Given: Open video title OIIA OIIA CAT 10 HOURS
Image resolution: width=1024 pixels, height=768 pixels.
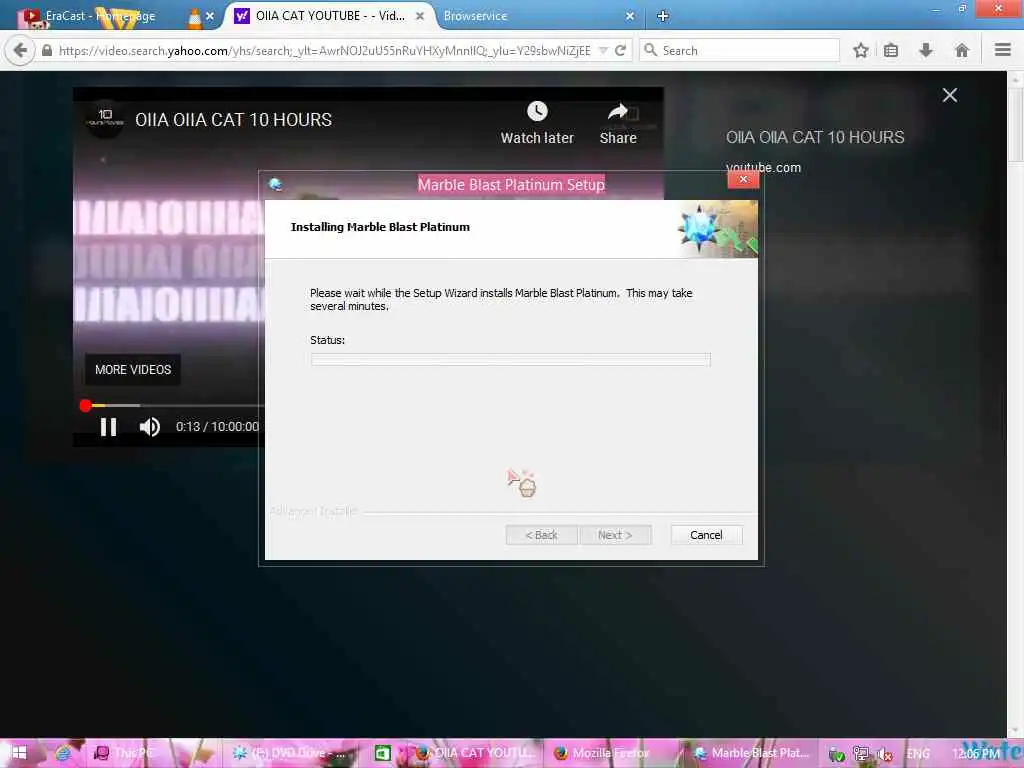Looking at the screenshot, I should point(233,120).
